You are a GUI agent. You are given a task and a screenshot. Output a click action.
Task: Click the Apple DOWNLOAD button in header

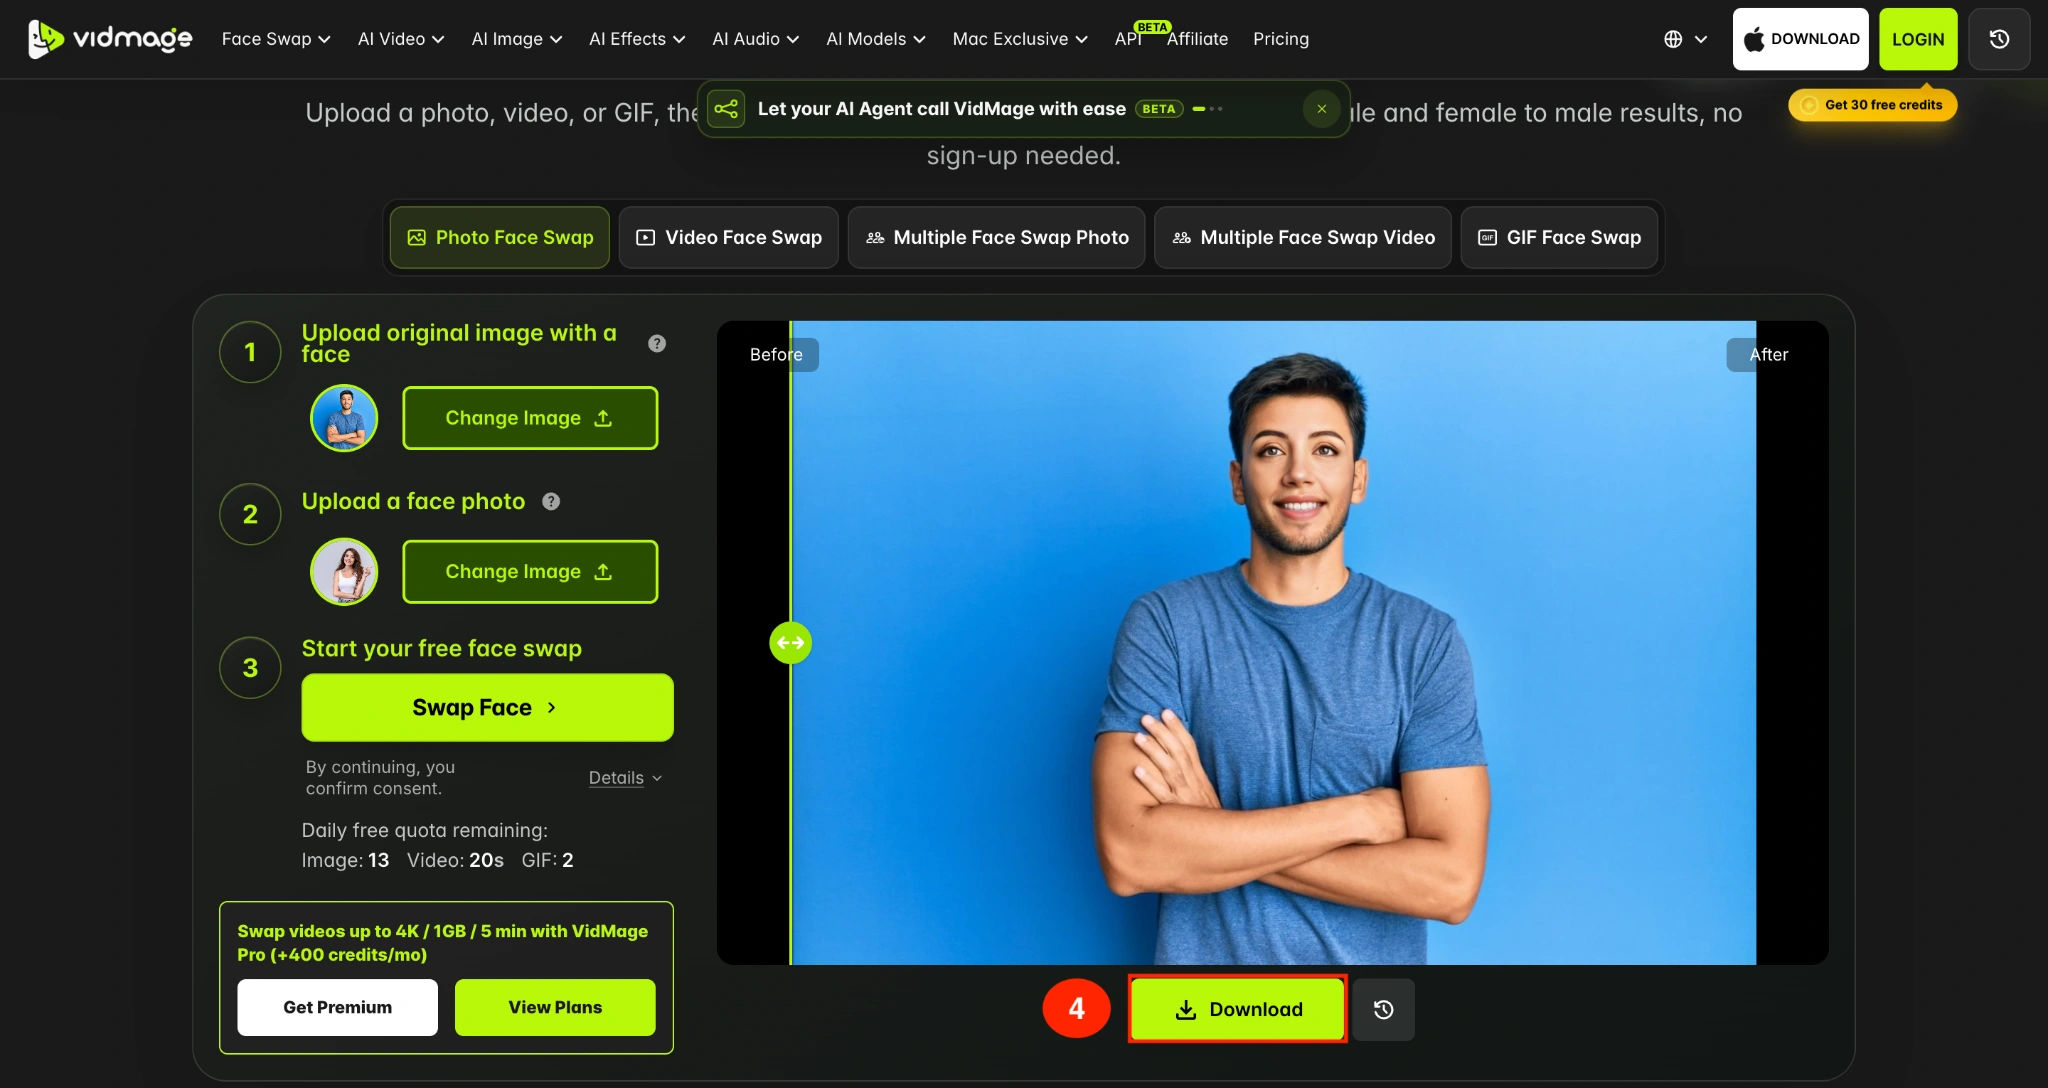click(1800, 39)
